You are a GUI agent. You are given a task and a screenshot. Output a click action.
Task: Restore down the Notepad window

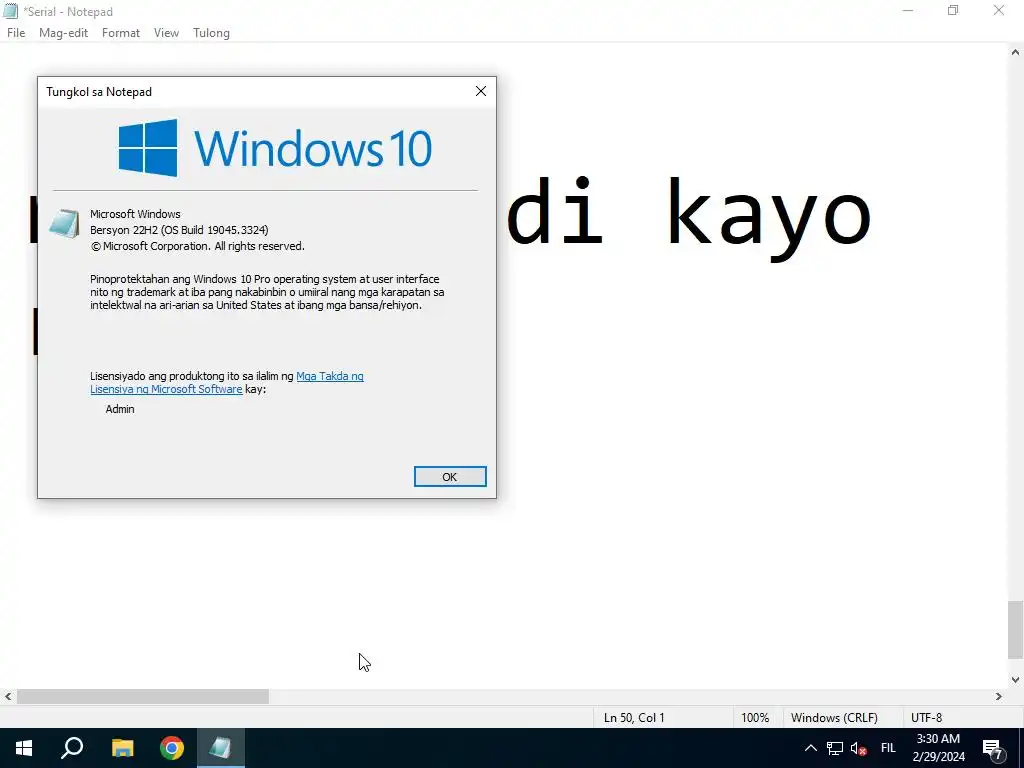pos(953,11)
